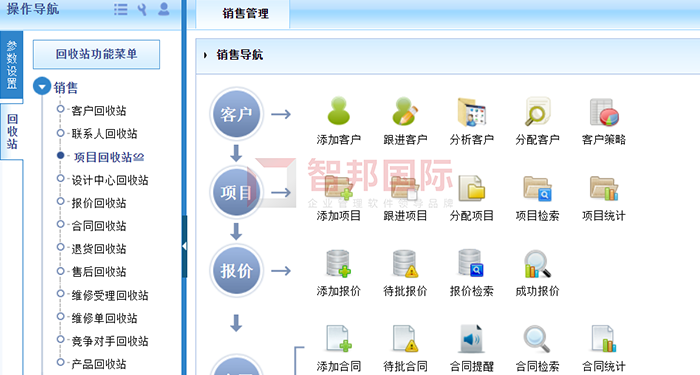
Task: Click the 销售导航 section title
Action: [240, 55]
